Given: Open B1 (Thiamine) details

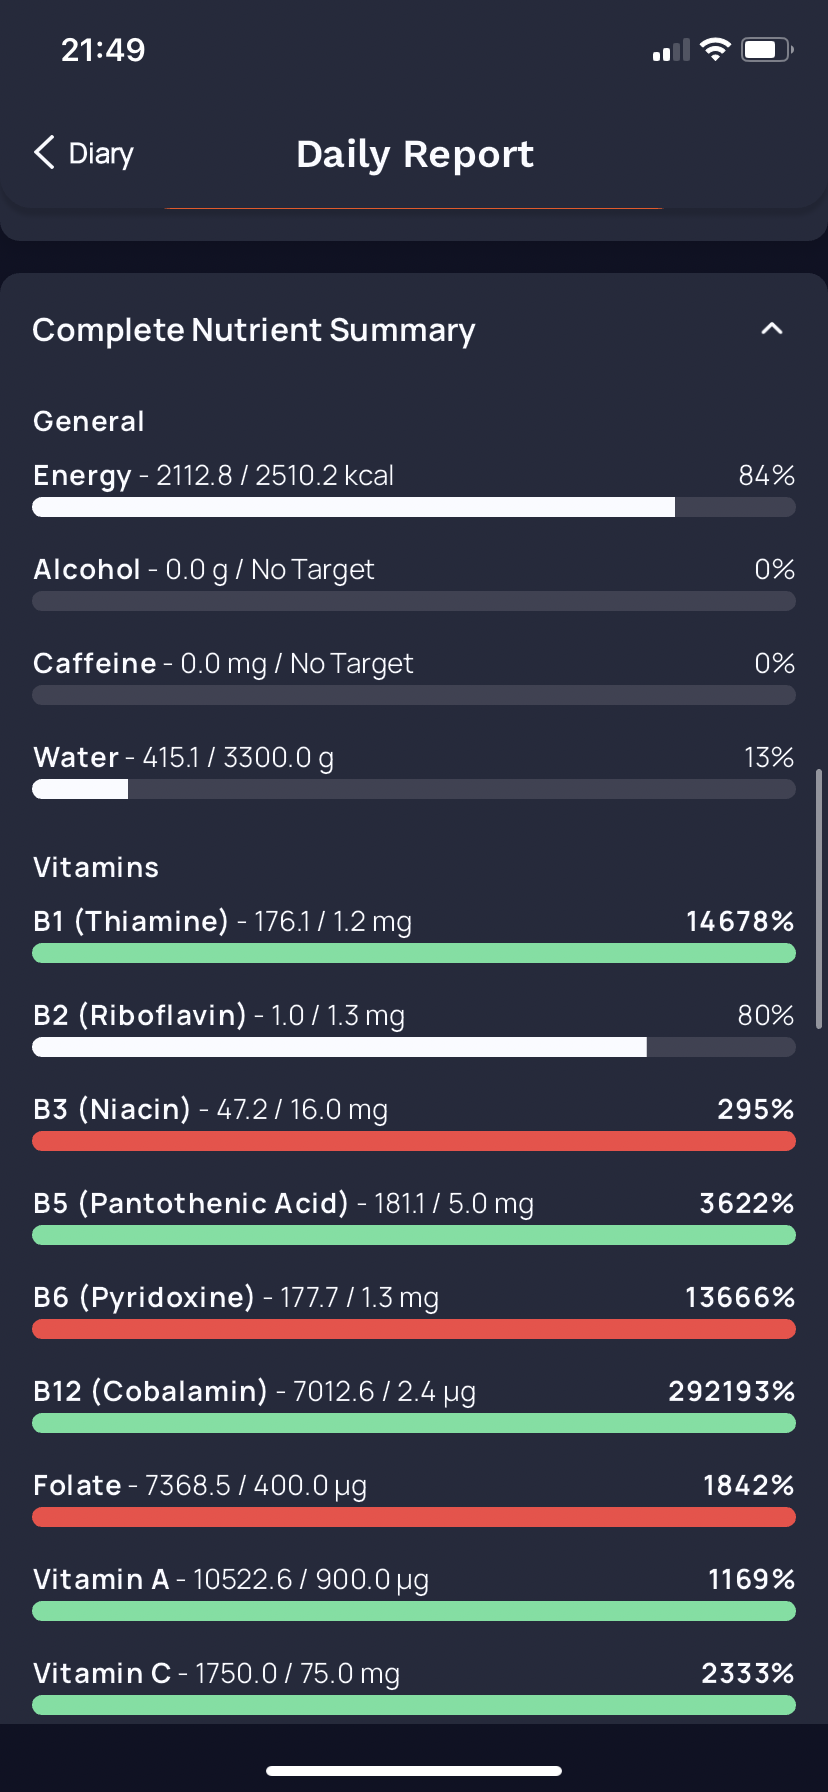Looking at the screenshot, I should click(x=414, y=934).
